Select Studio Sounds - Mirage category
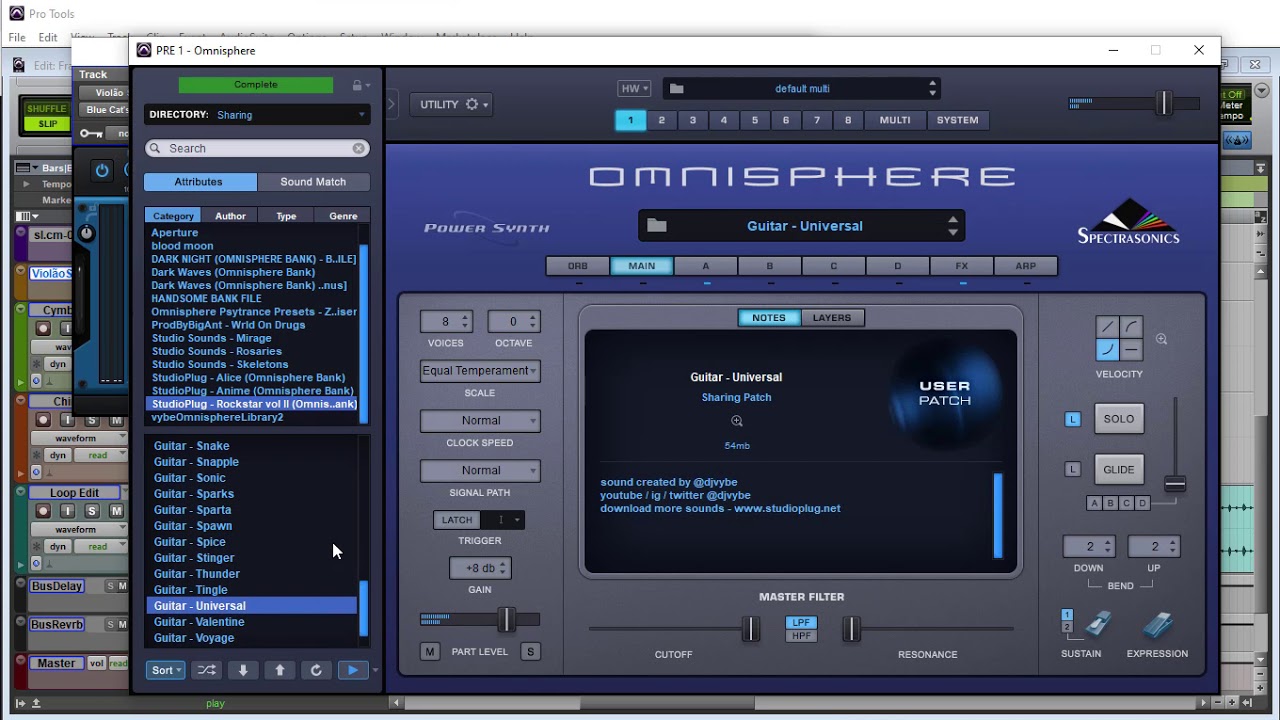1280x720 pixels. (211, 338)
